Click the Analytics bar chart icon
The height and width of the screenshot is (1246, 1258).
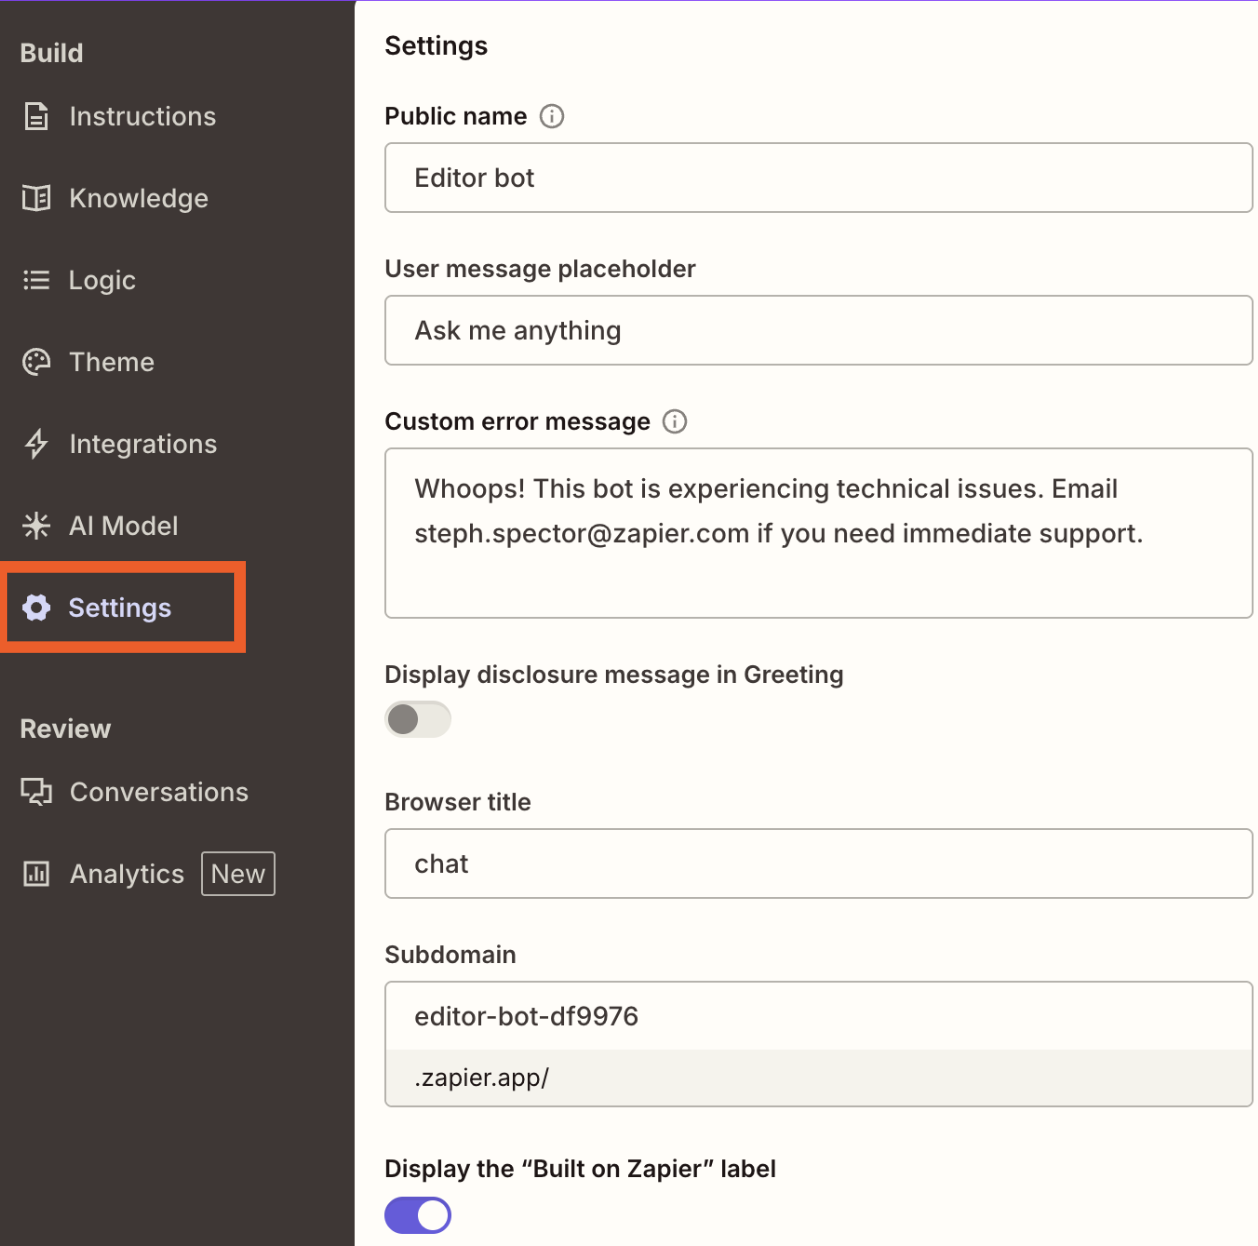click(35, 873)
